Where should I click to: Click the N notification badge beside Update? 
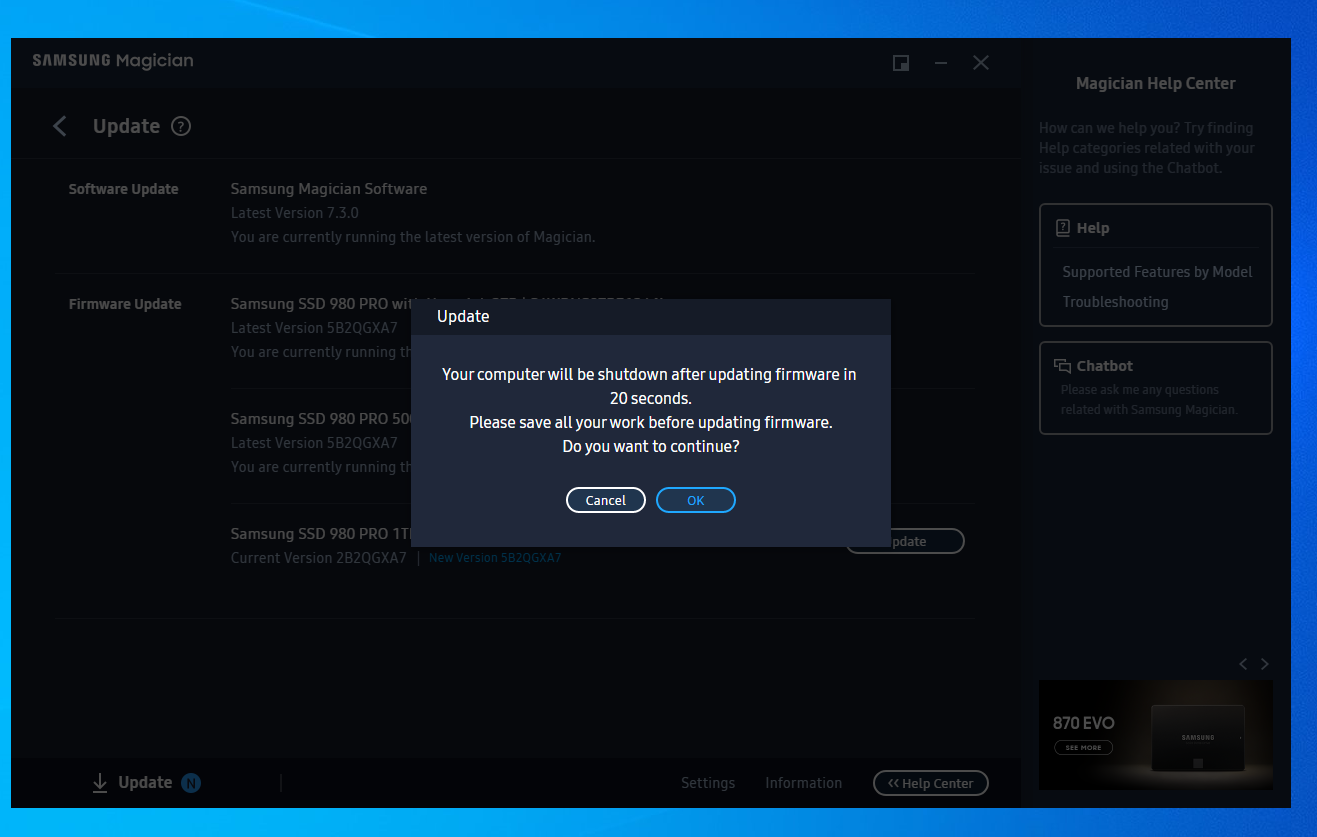pyautogui.click(x=191, y=783)
